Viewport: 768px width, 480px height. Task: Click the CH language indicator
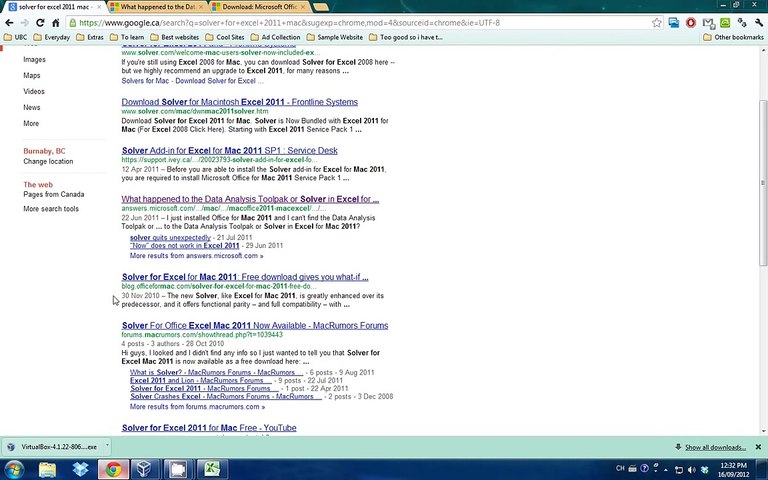point(620,468)
